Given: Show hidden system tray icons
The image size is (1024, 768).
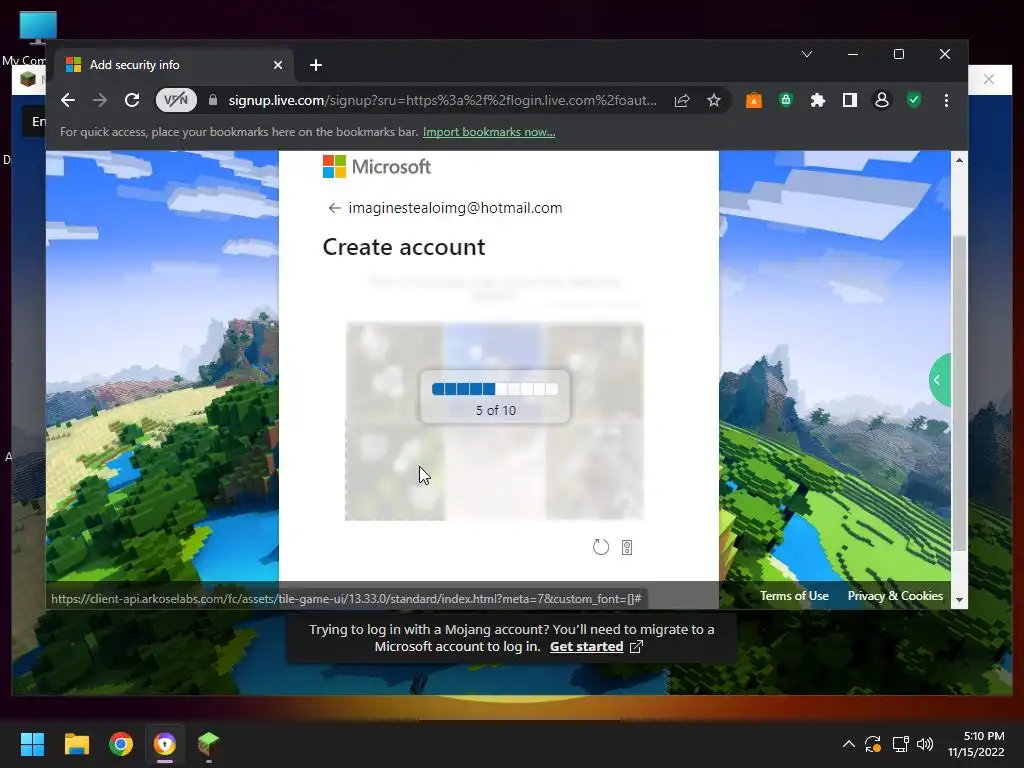Looking at the screenshot, I should 848,744.
